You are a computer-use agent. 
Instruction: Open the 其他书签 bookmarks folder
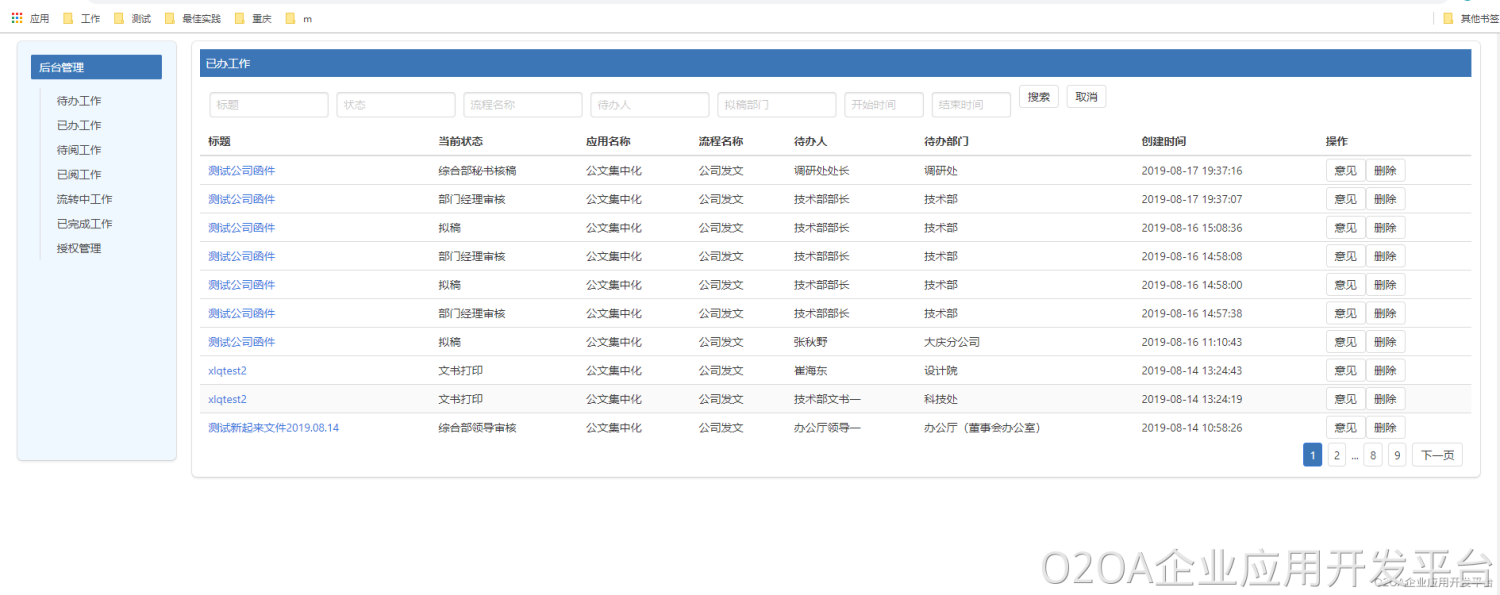click(1470, 18)
